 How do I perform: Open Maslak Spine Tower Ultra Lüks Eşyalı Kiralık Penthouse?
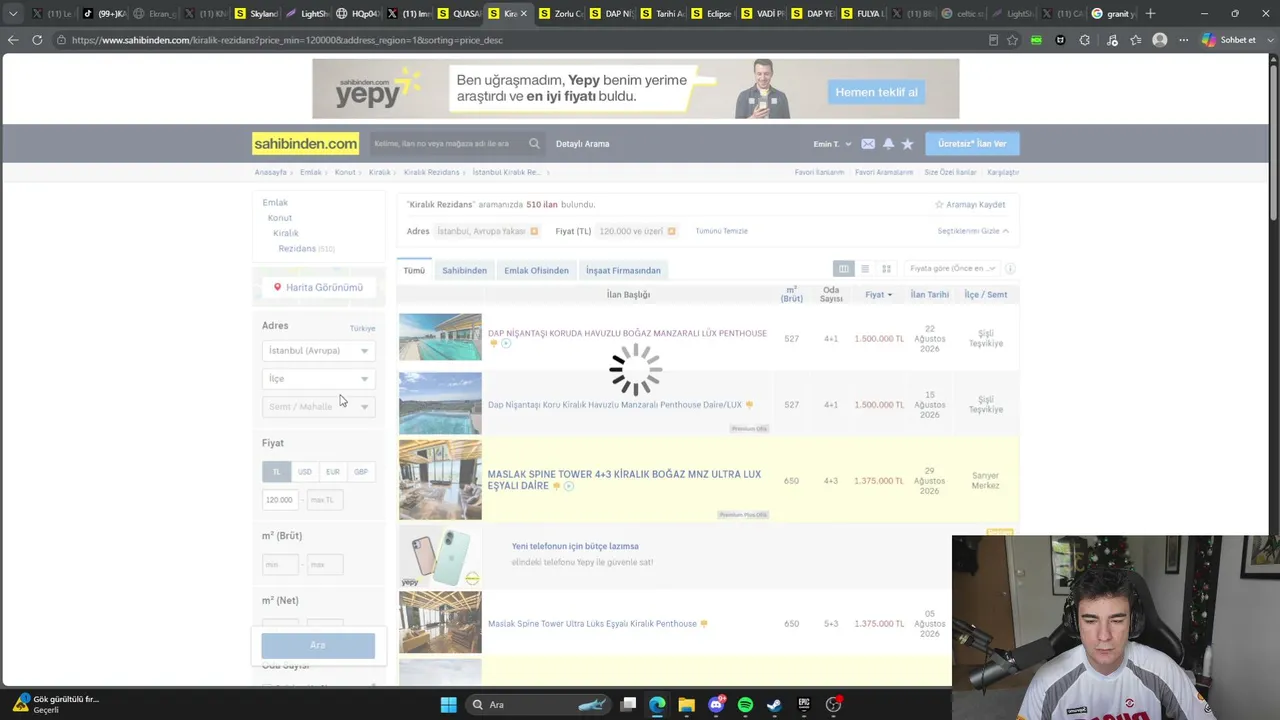point(592,624)
